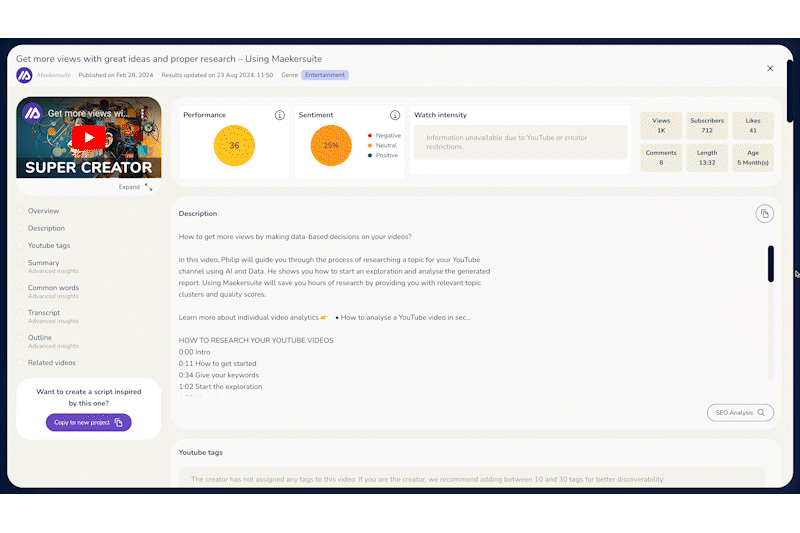The height and width of the screenshot is (533, 800).
Task: Select the Positive sentiment legend item
Action: coord(383,155)
